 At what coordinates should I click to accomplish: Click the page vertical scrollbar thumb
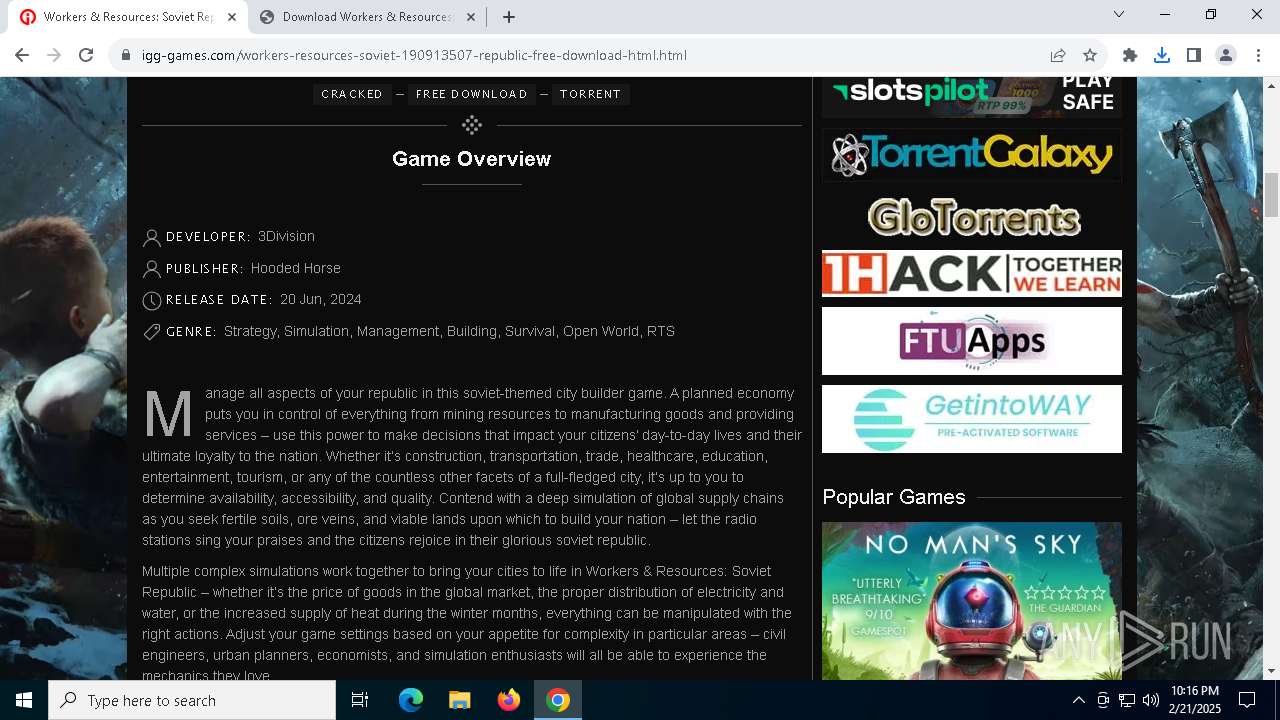(x=1271, y=194)
